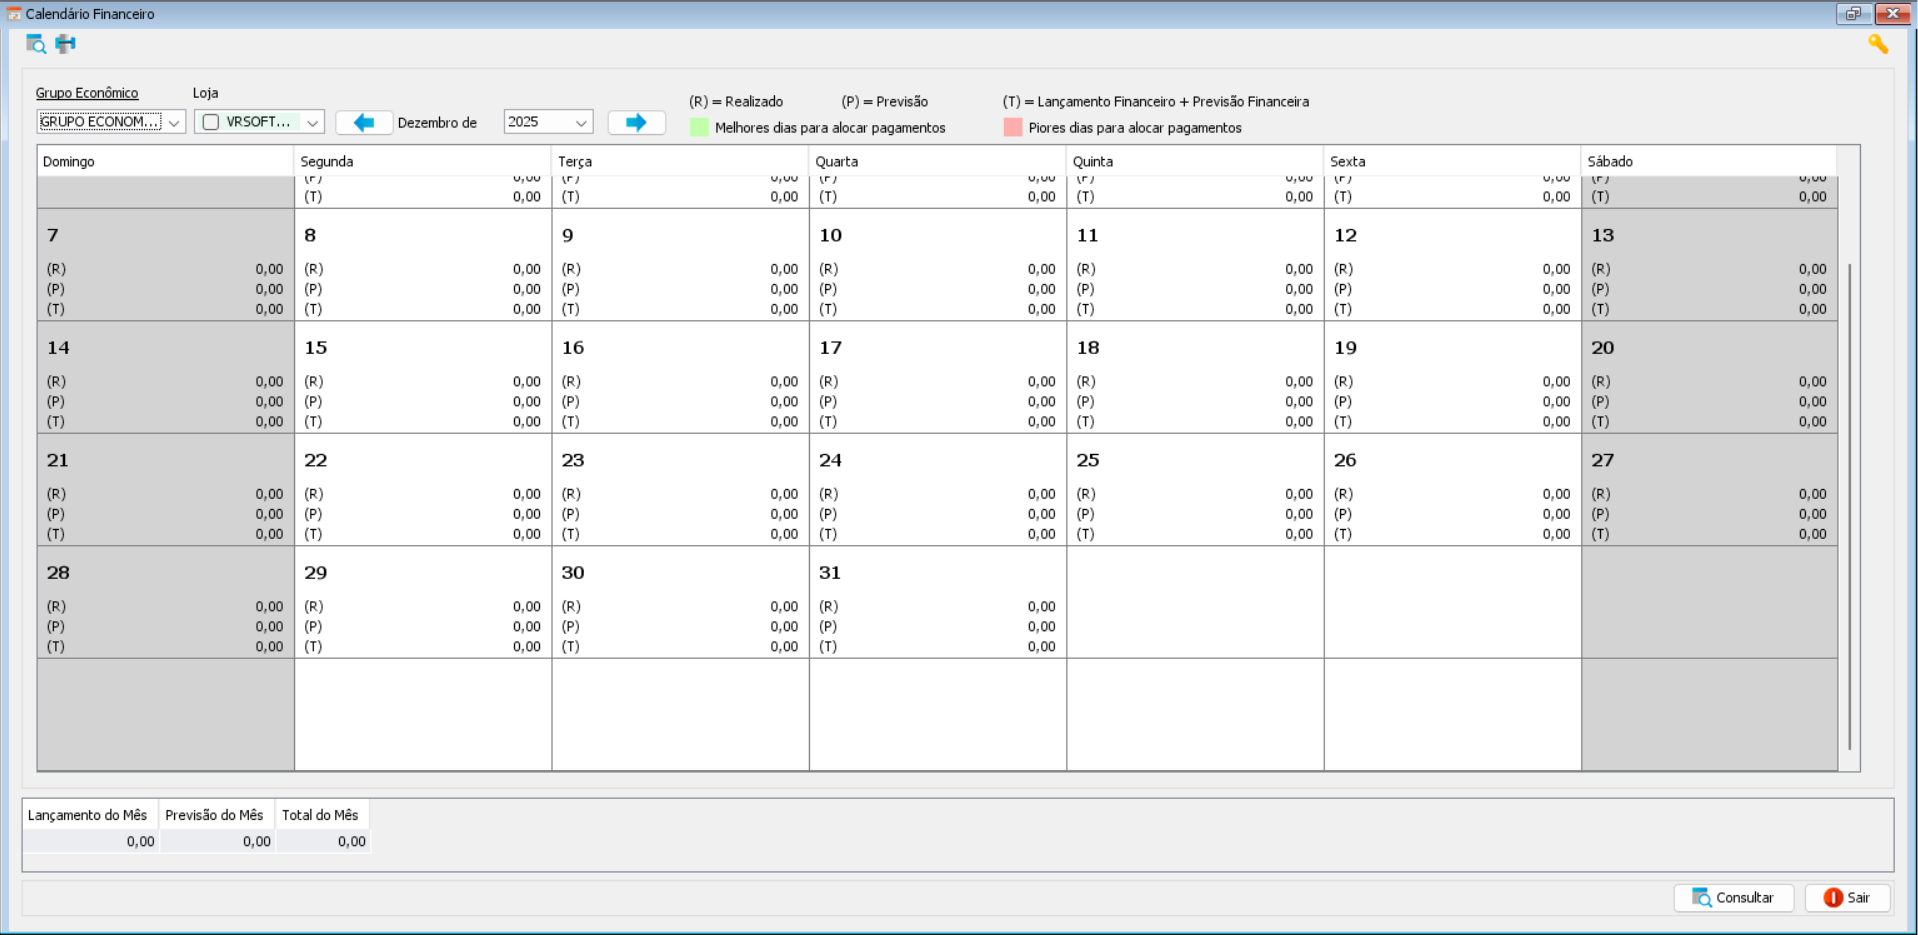This screenshot has height=935, width=1918.
Task: Click the Calendário Financeiro window title icon
Action: (x=13, y=14)
